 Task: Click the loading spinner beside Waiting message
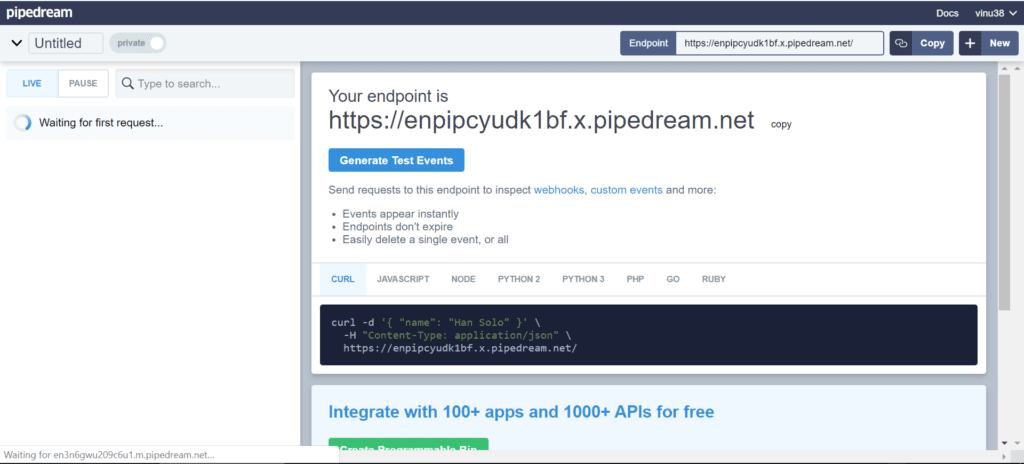coord(23,123)
